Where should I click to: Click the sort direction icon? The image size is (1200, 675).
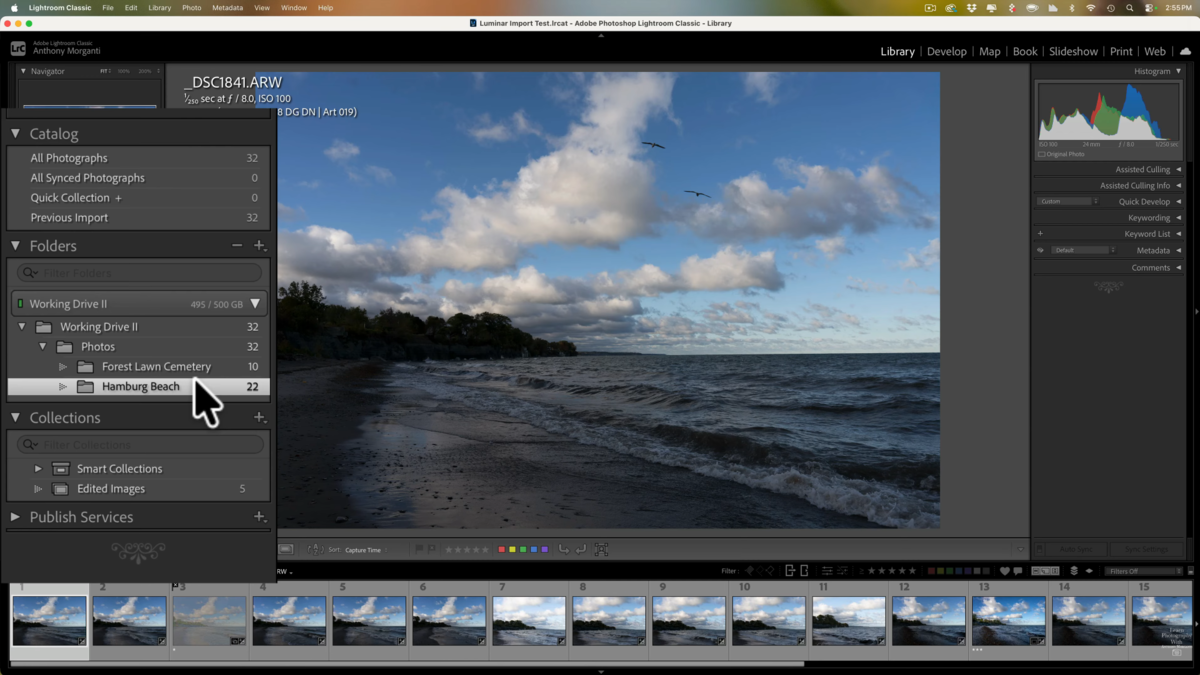[x=315, y=550]
